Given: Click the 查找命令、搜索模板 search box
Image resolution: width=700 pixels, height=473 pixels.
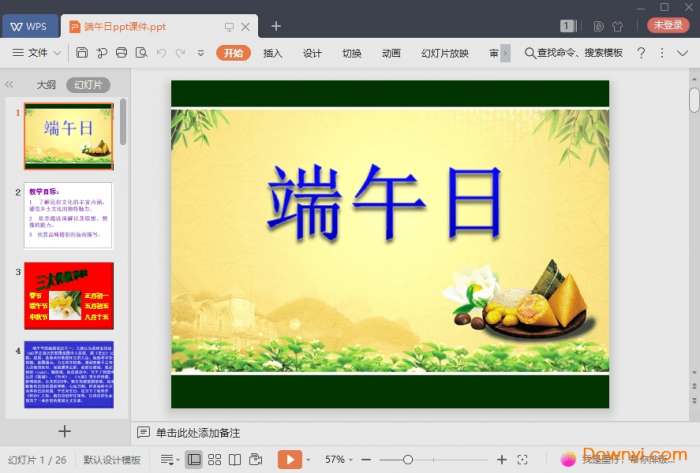Looking at the screenshot, I should [574, 53].
